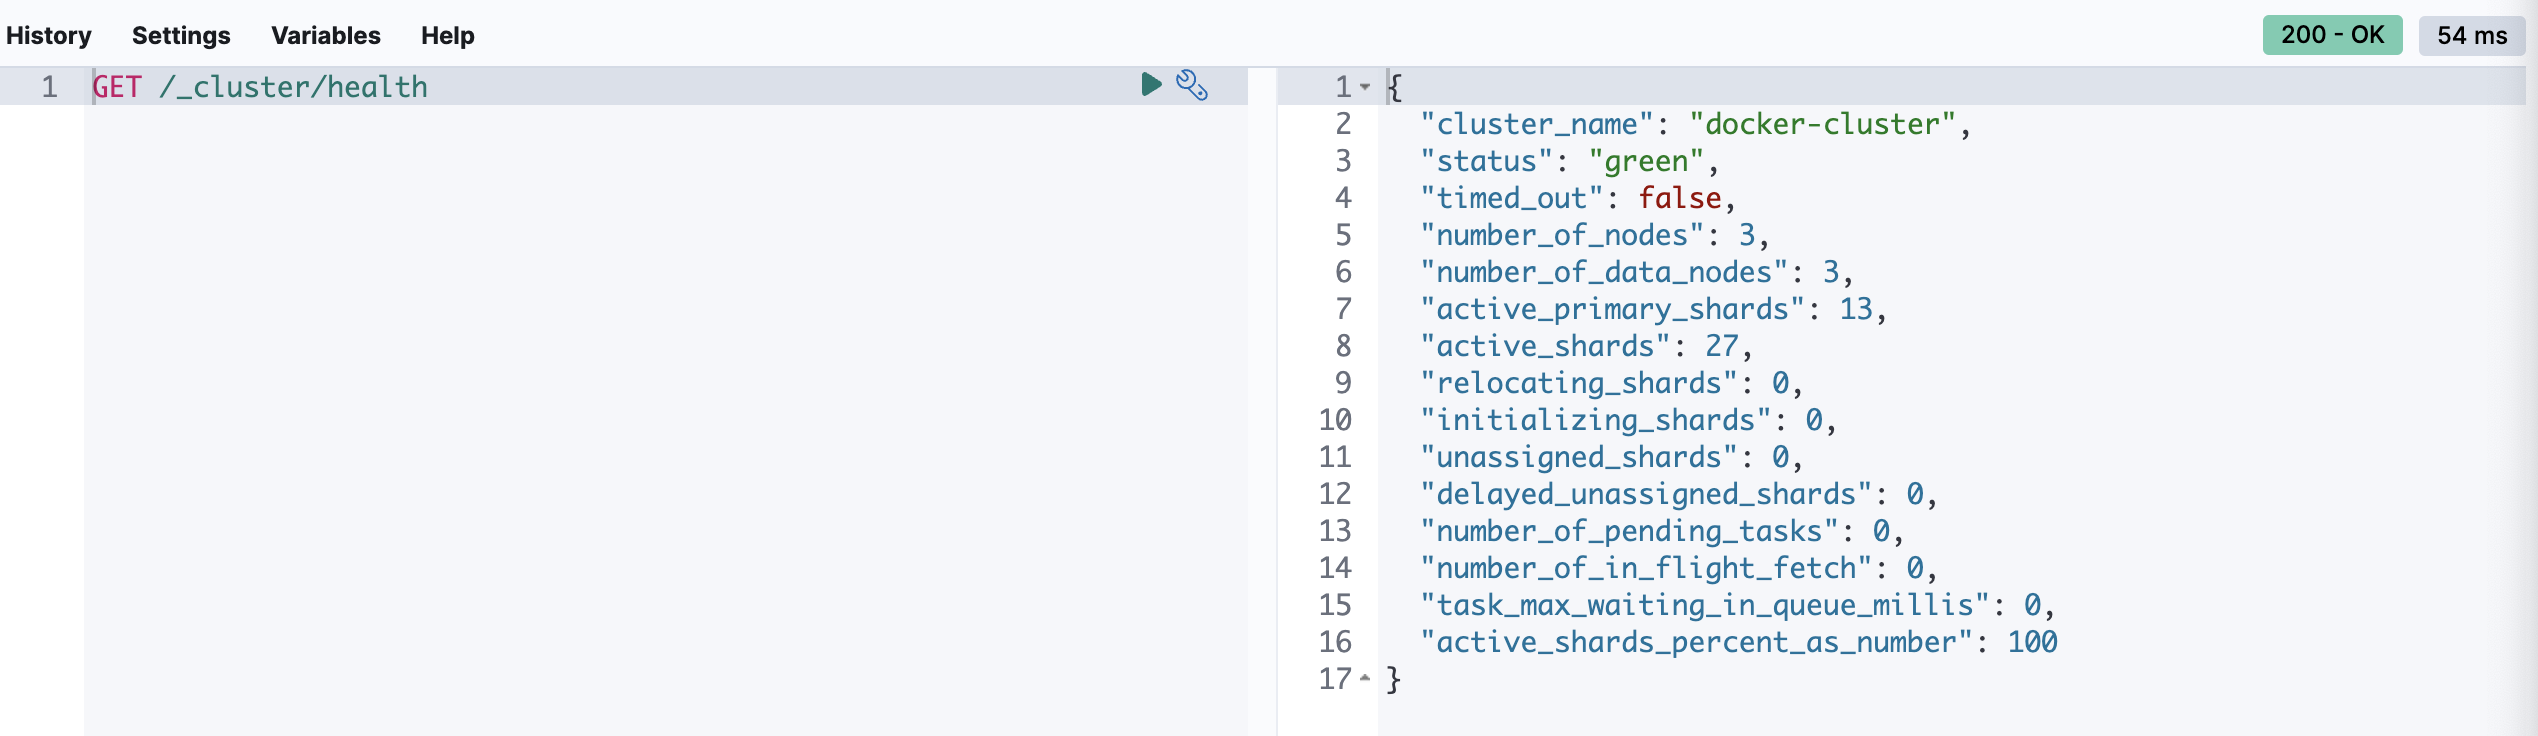Click the 54 ms response time badge
The image size is (2538, 736).
[2472, 36]
